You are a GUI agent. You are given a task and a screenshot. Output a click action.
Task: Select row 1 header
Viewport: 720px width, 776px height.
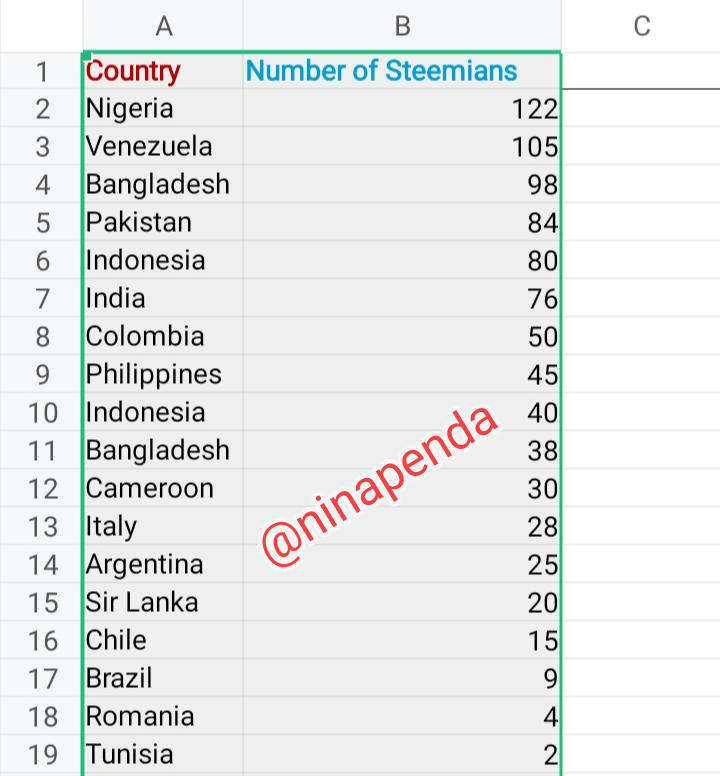pos(41,72)
